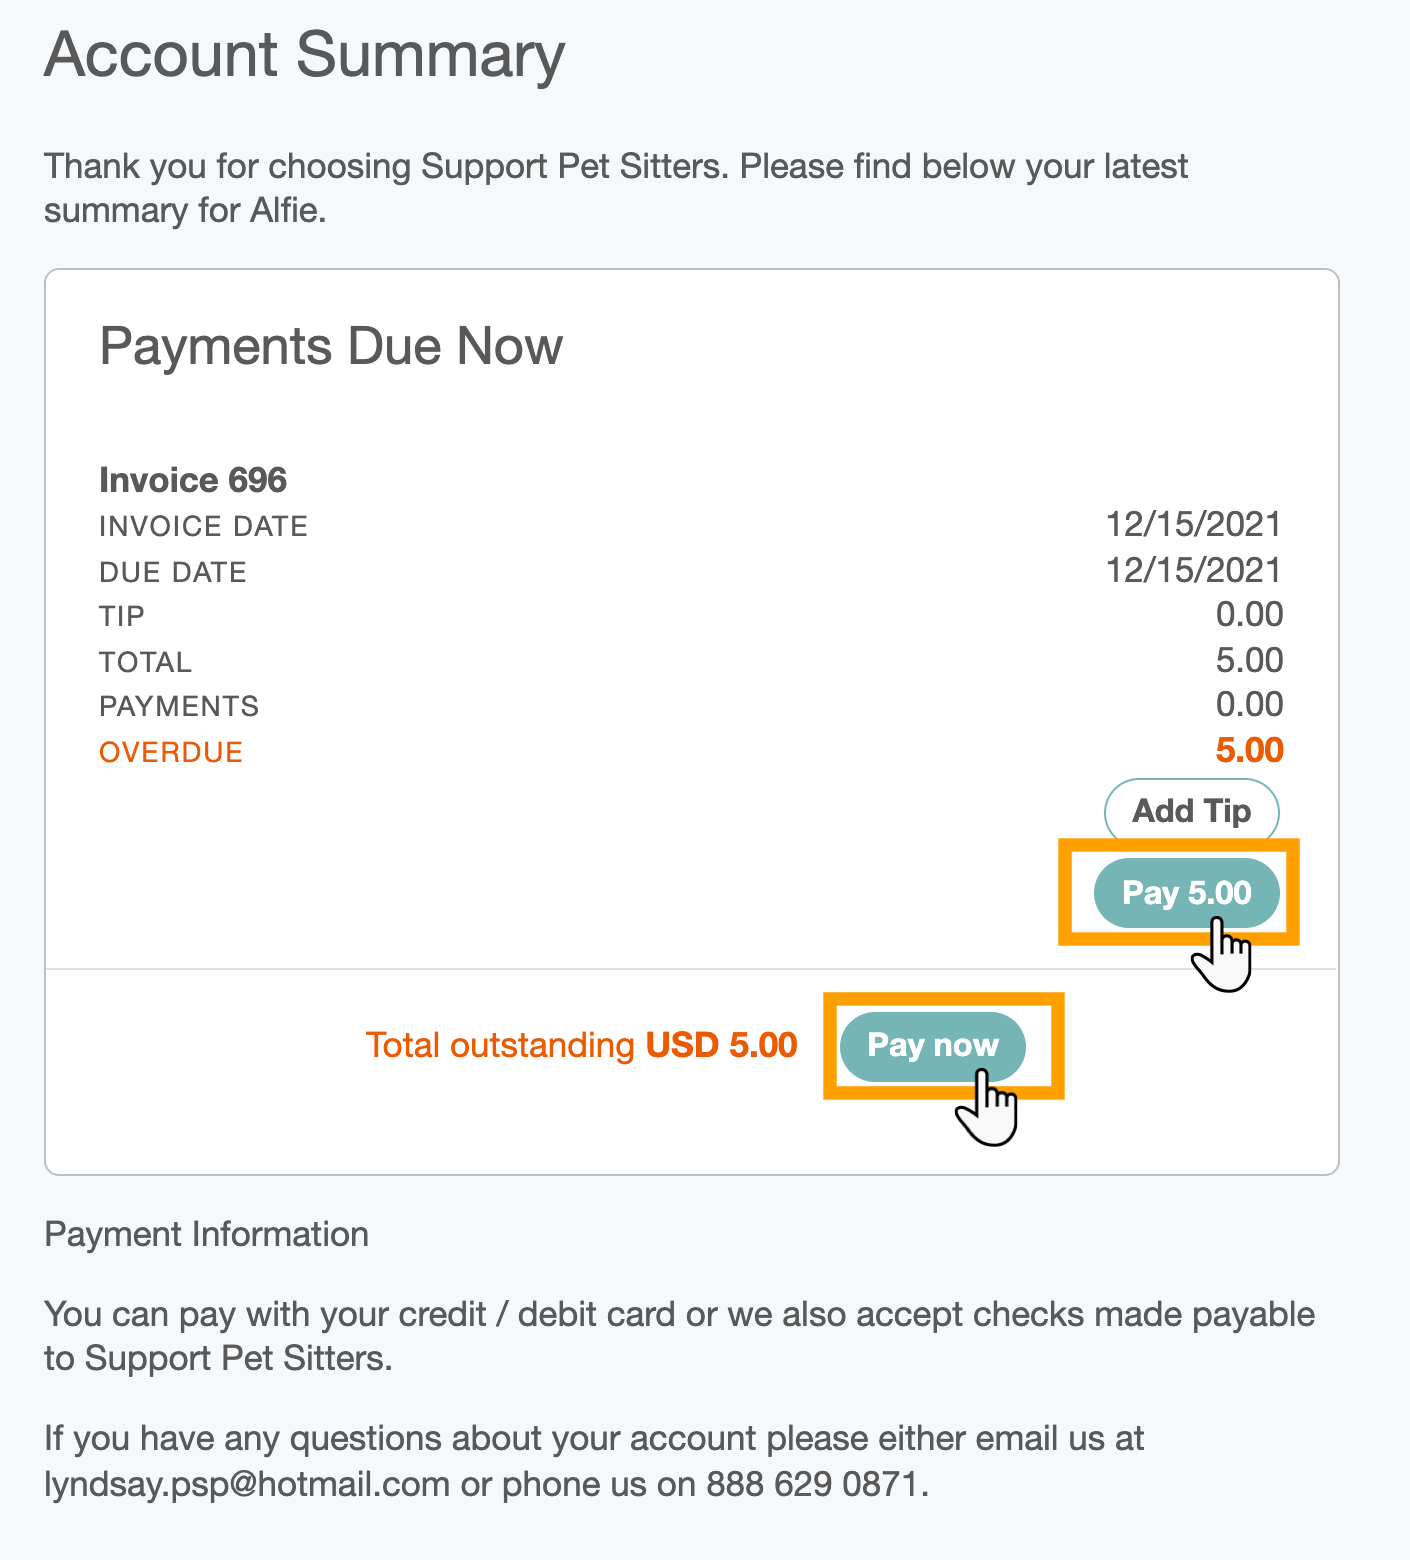1410x1560 pixels.
Task: Click the invoice date value 12/15/2021
Action: (1193, 524)
